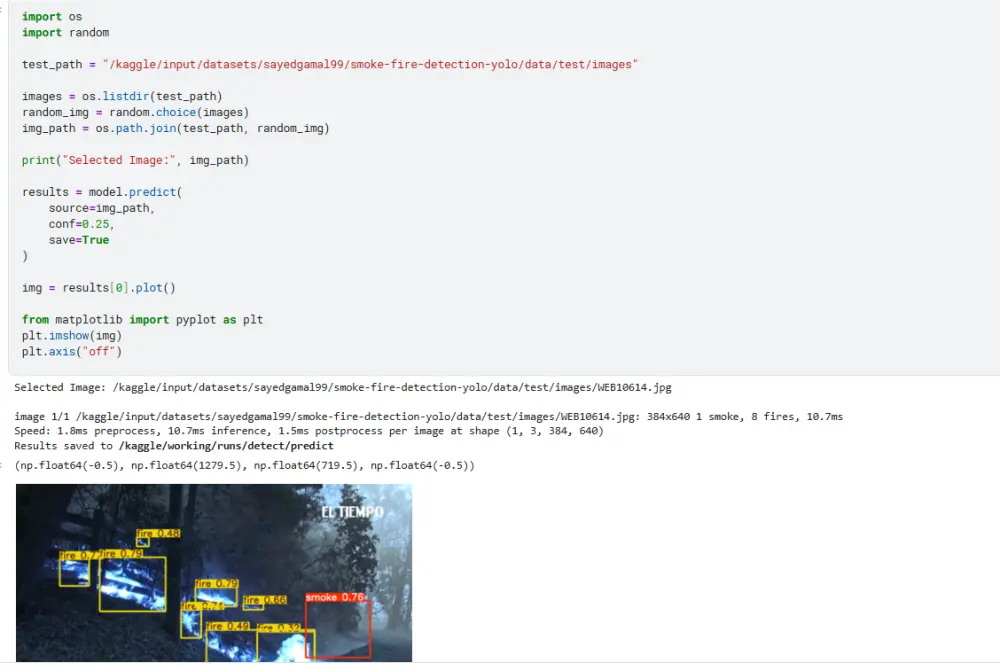This screenshot has height=670, width=1000.
Task: Click the os.listdir(test_path) line
Action: 122,96
